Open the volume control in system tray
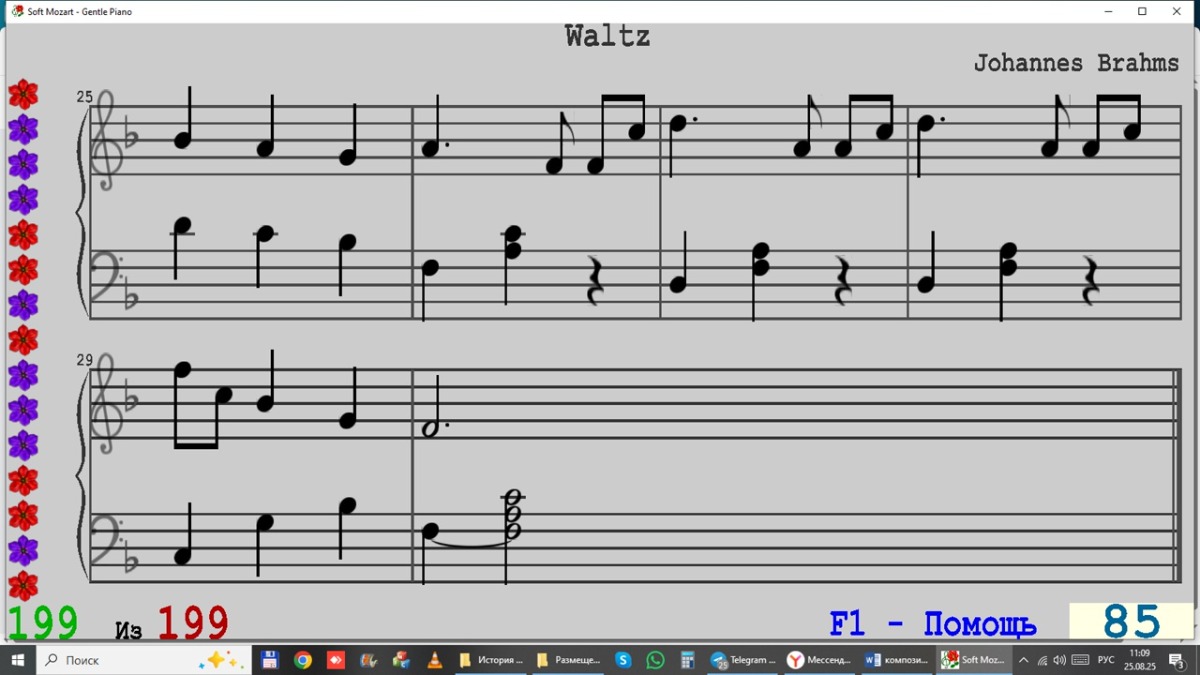Screen dimensions: 1200x675 (1059, 660)
